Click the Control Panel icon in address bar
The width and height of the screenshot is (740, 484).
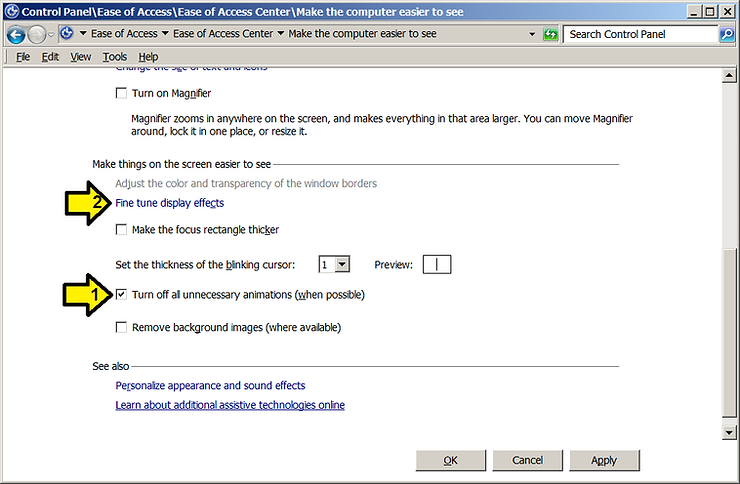coord(67,33)
